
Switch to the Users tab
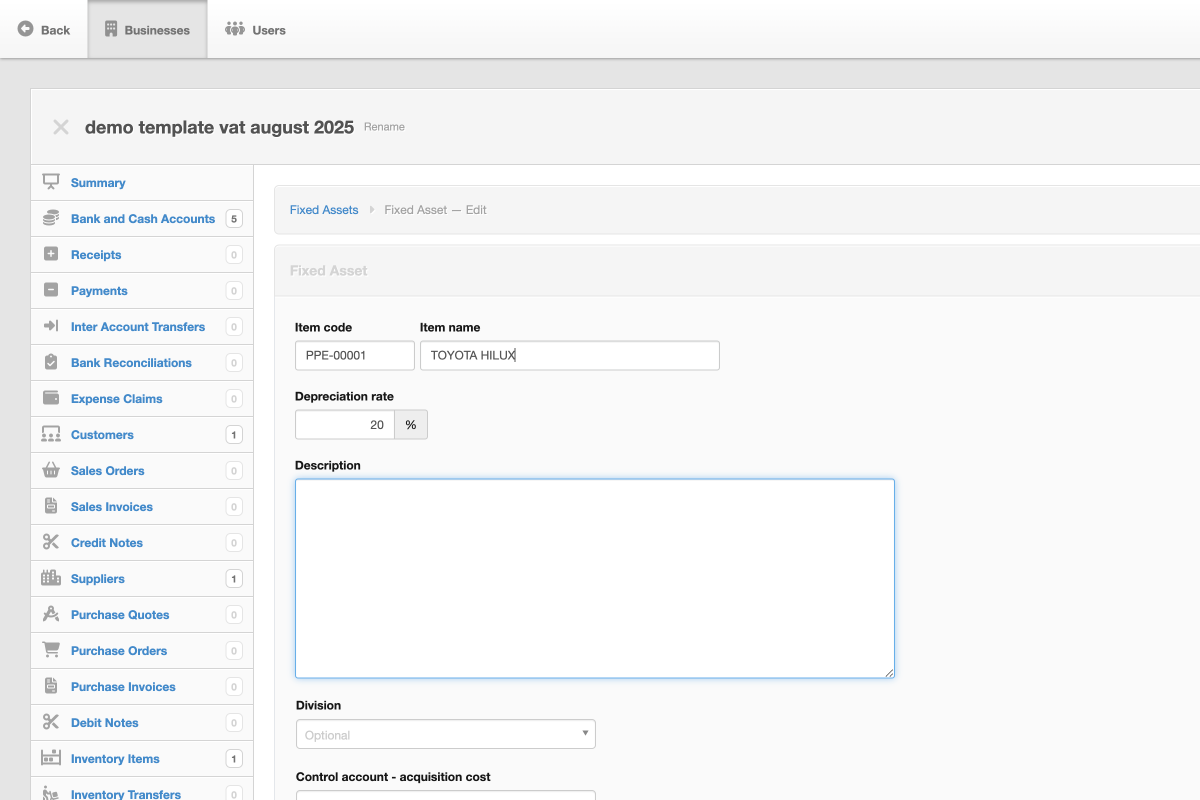coord(256,30)
